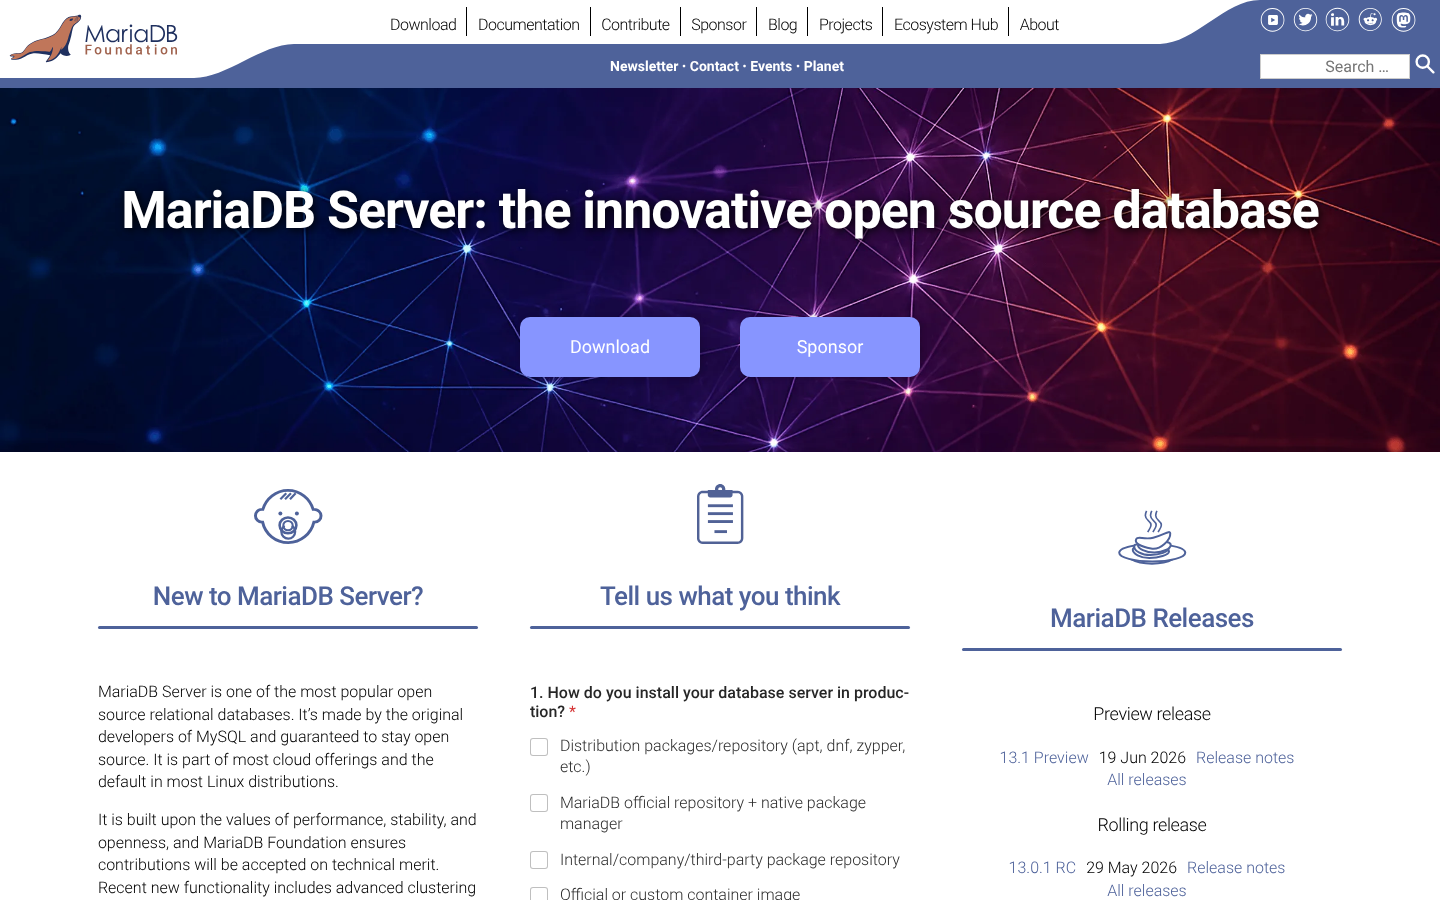Click All releases under Preview release
The height and width of the screenshot is (900, 1440).
(1147, 780)
